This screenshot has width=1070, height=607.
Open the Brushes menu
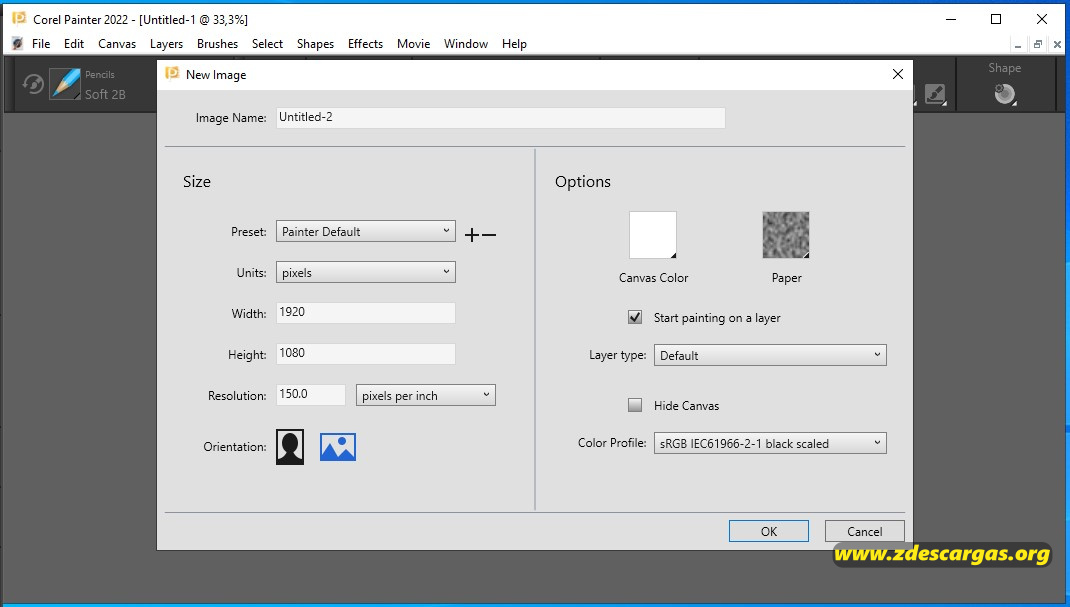click(x=218, y=44)
